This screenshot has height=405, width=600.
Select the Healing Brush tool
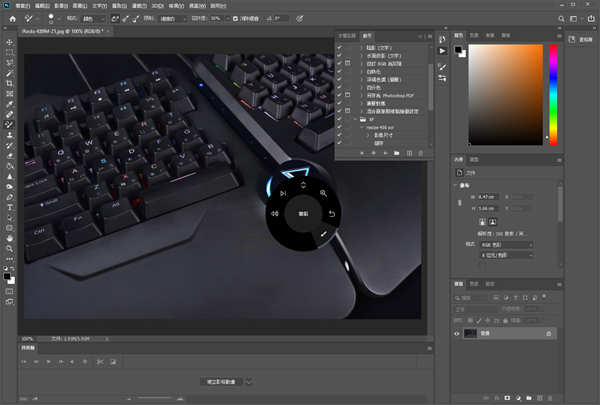pyautogui.click(x=10, y=114)
